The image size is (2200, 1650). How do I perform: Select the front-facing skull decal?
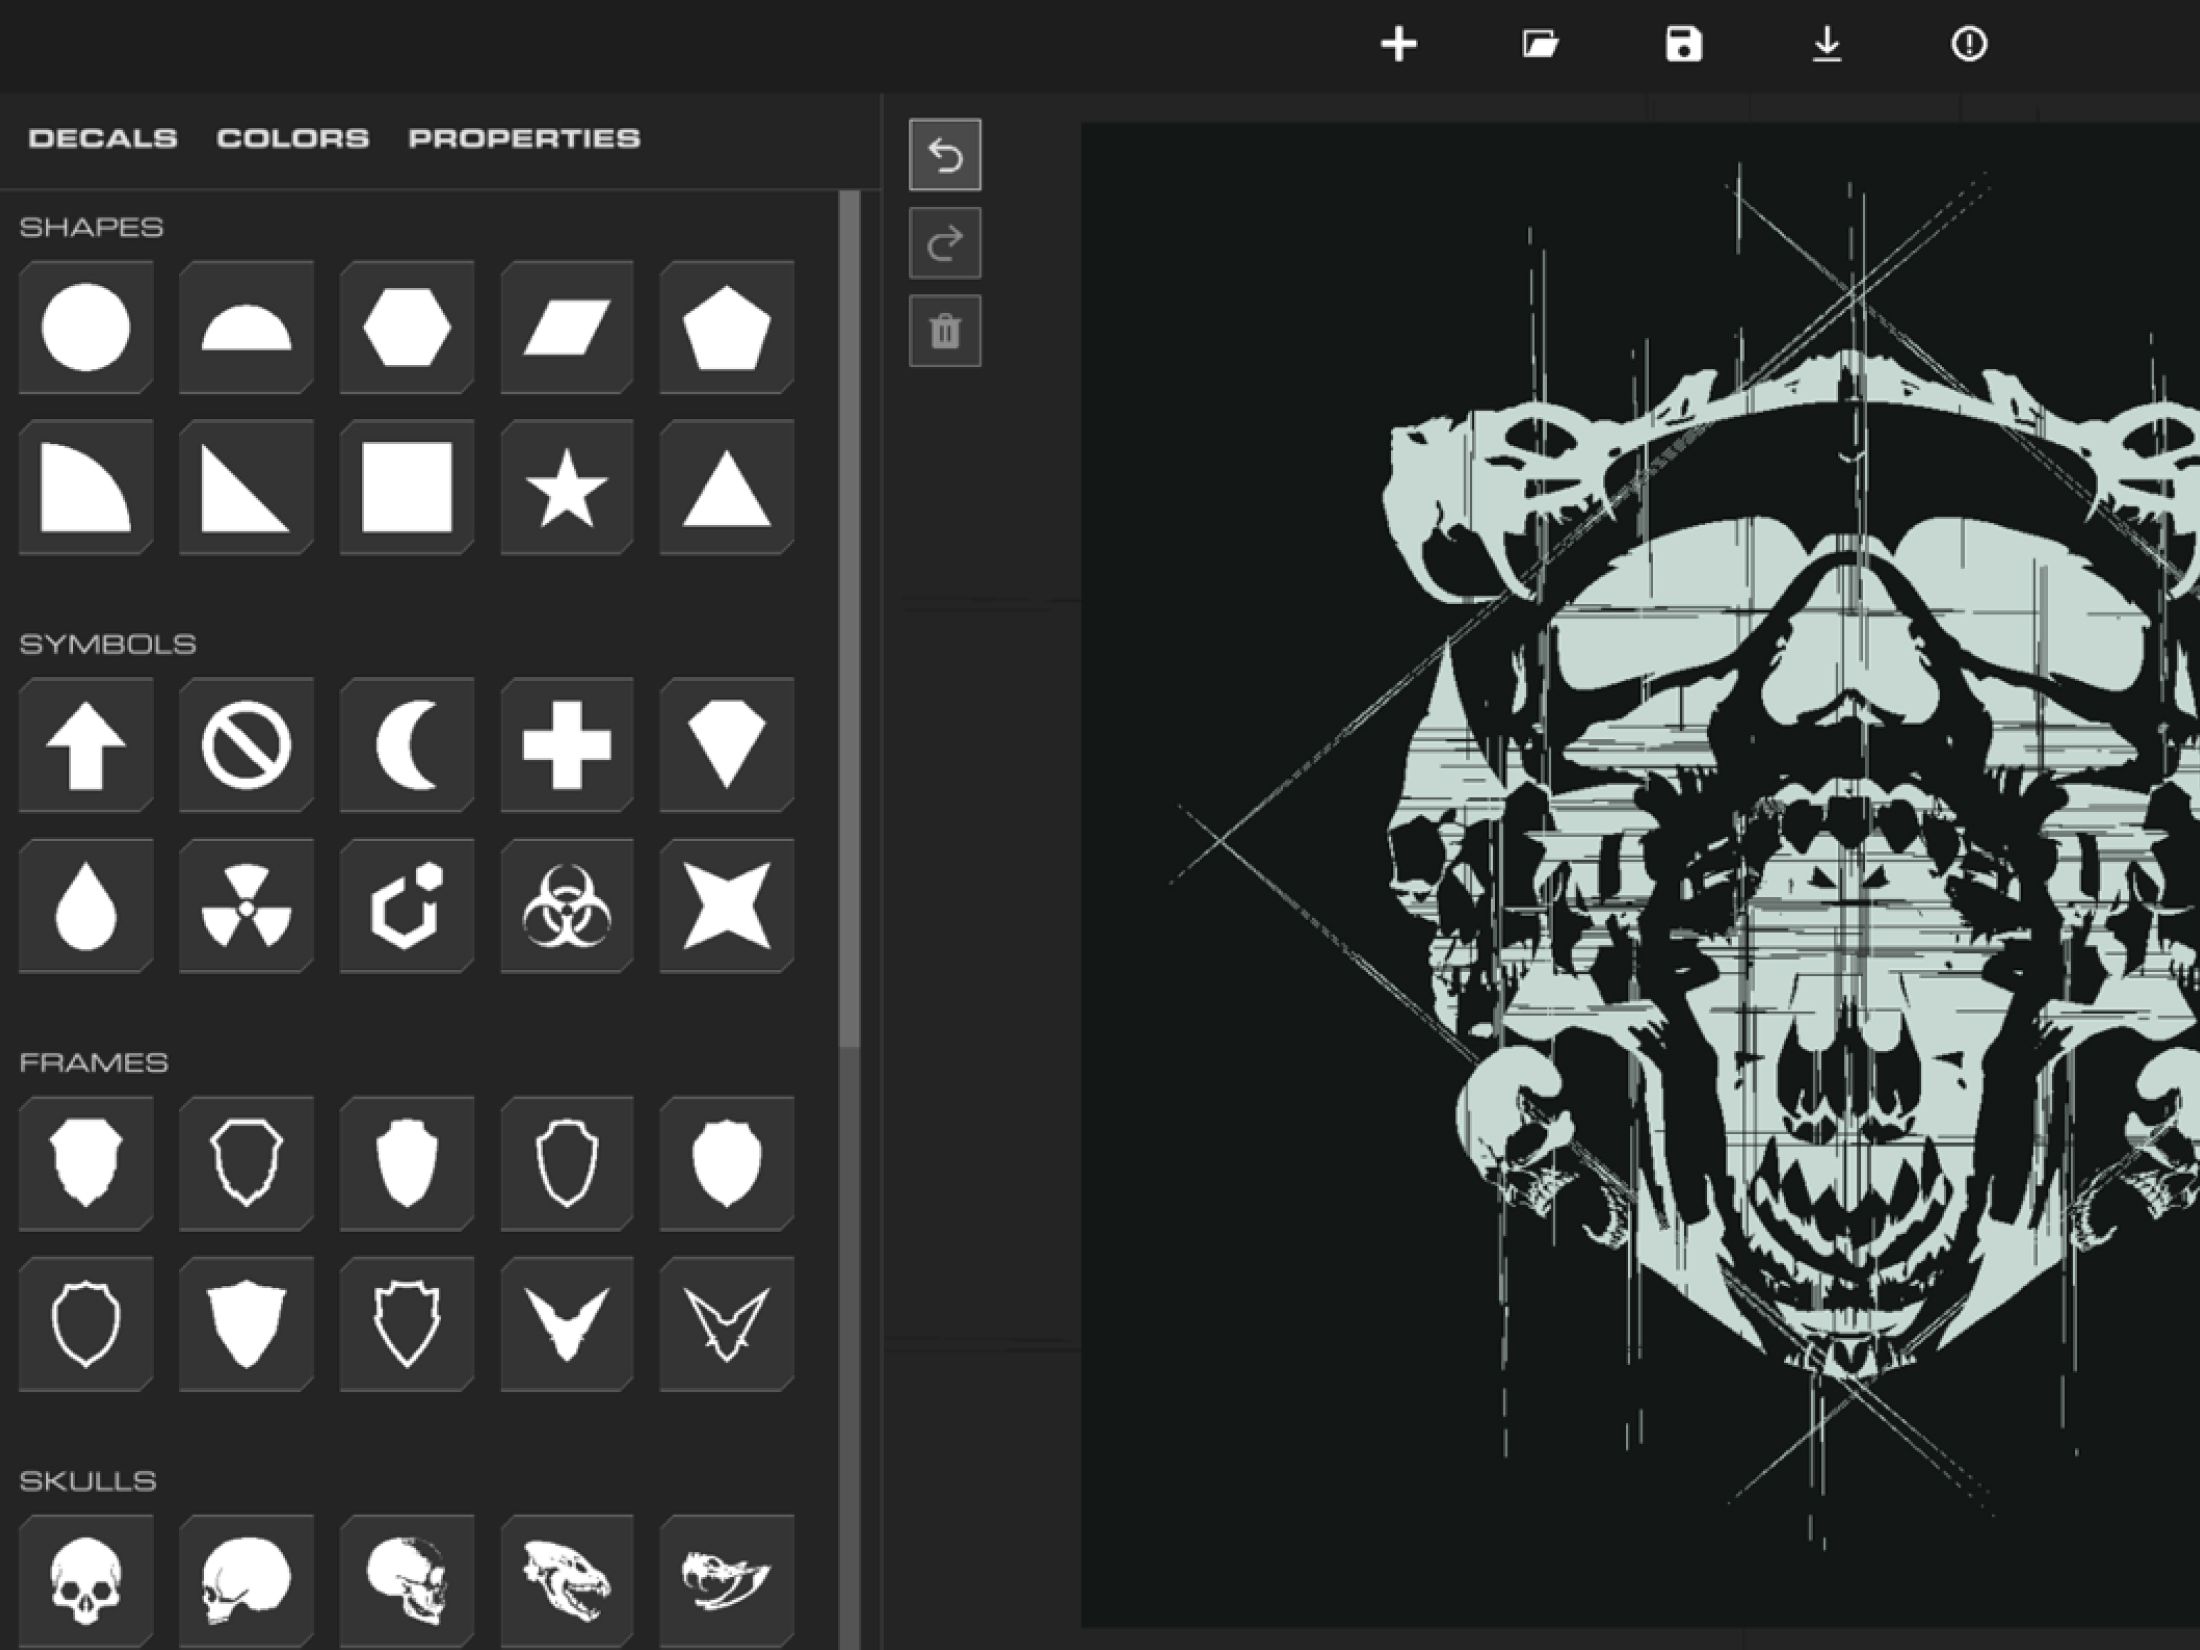point(86,1581)
